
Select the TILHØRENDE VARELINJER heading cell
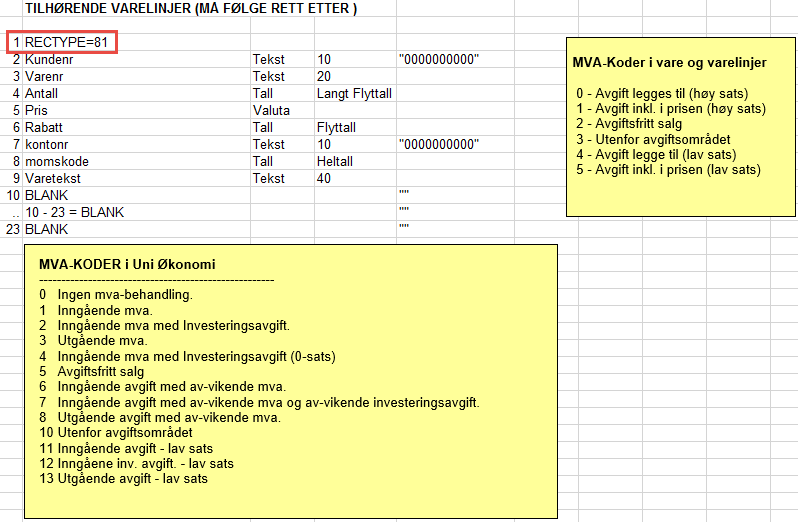[190, 9]
